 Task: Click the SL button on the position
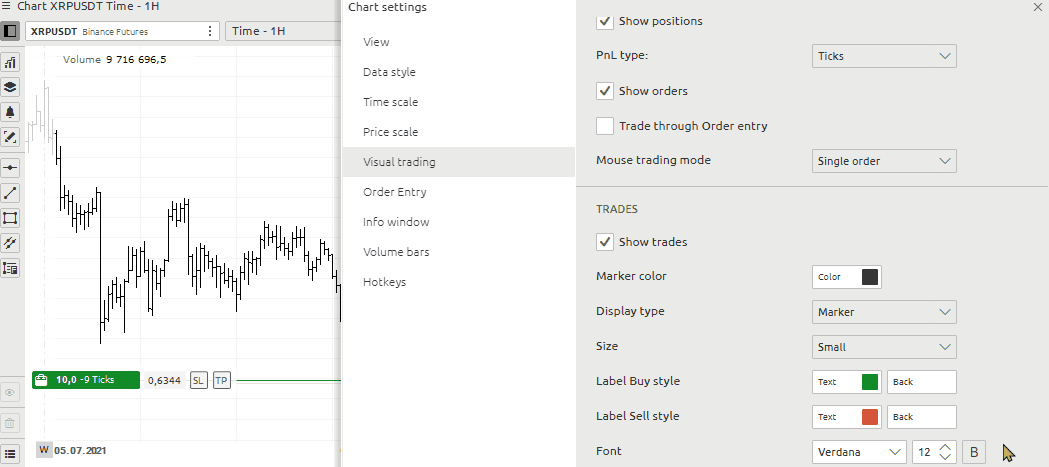click(x=198, y=380)
